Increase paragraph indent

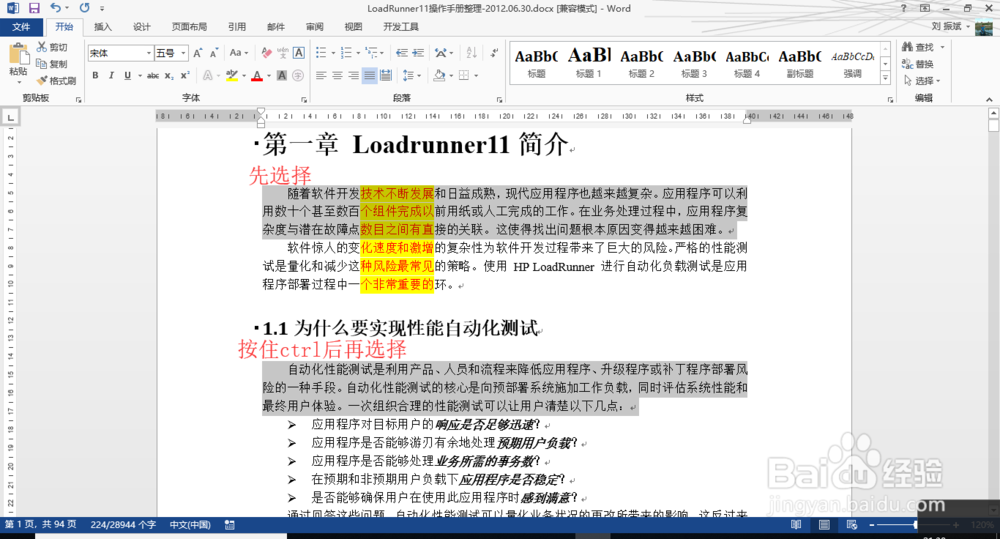[x=418, y=53]
